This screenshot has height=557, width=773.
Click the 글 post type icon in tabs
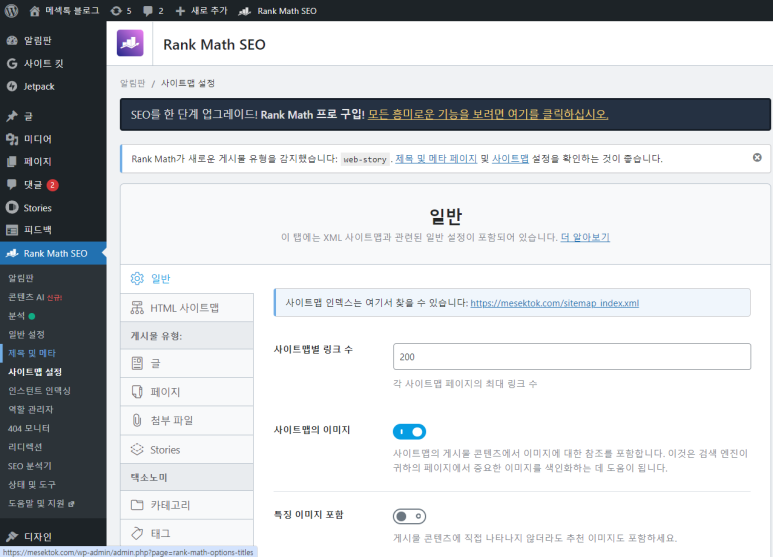coord(137,363)
